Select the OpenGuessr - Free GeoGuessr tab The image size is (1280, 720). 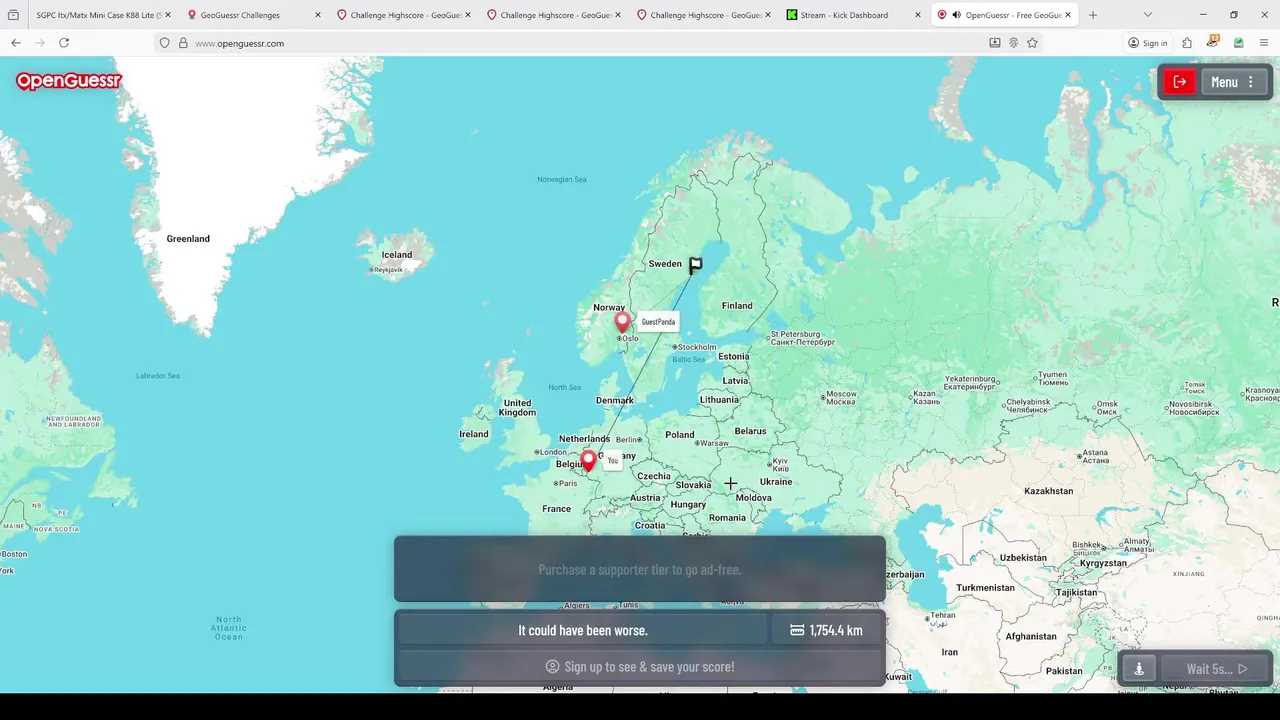point(1005,15)
